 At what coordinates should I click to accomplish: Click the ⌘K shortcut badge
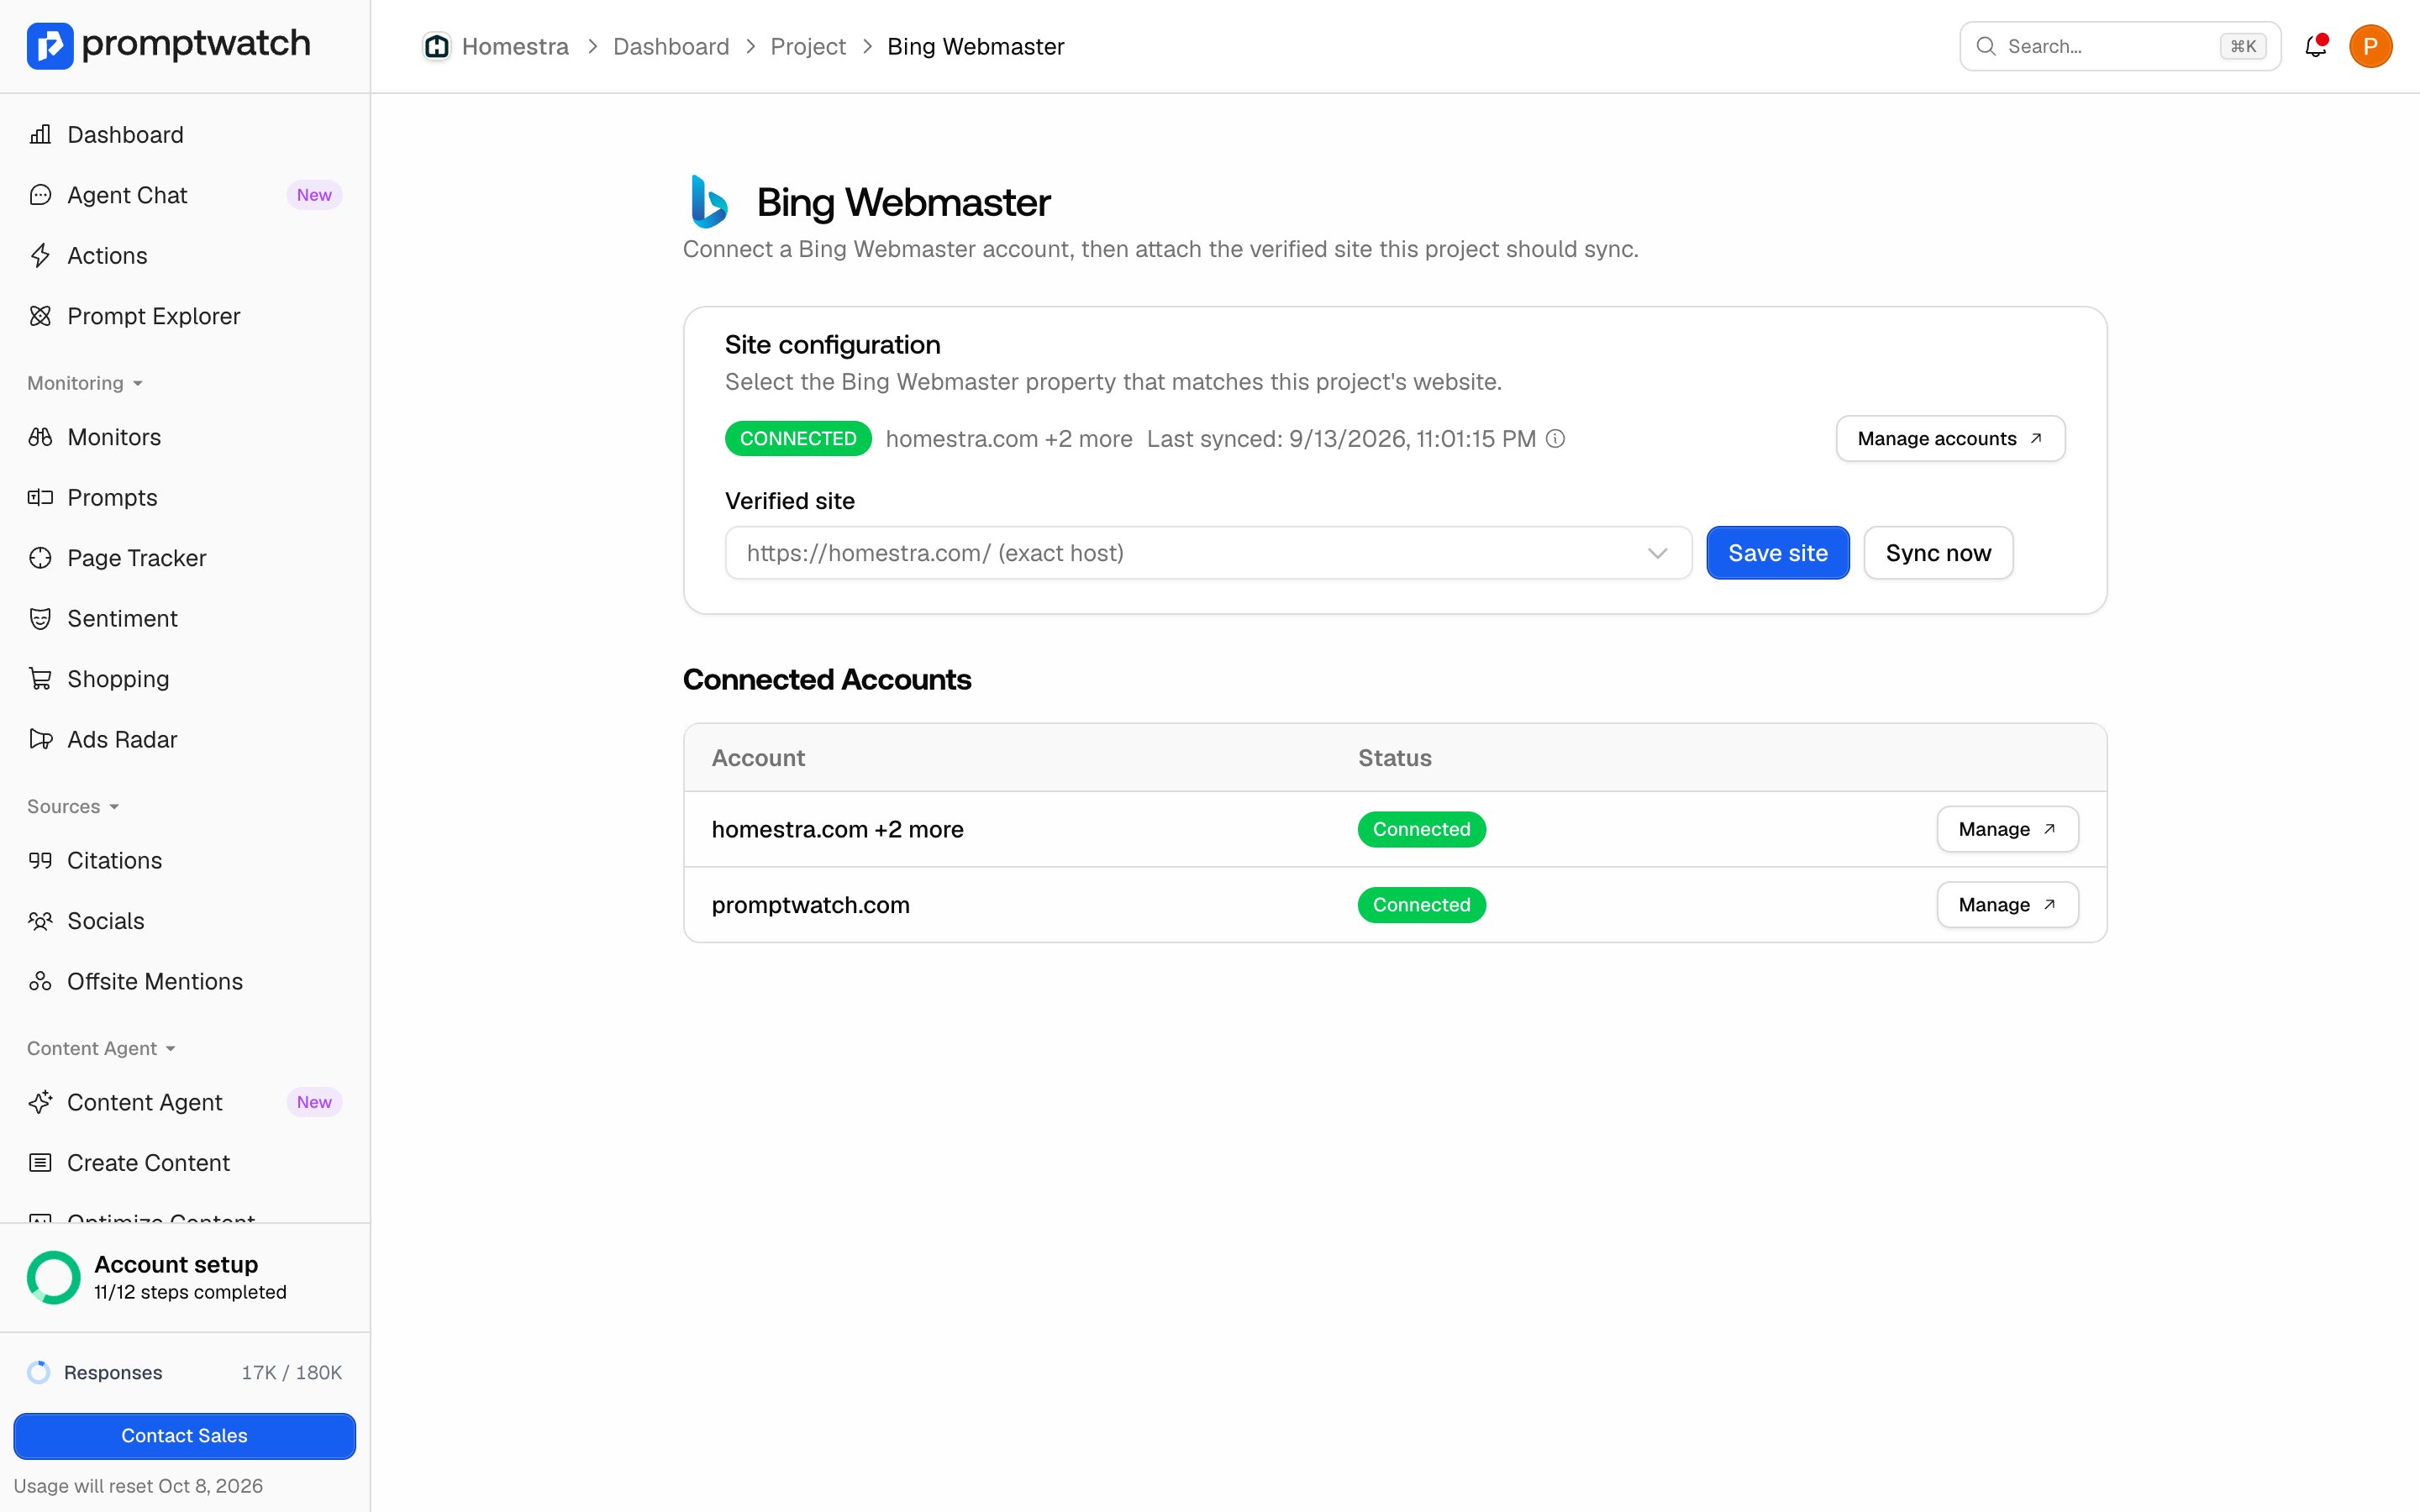[2243, 46]
